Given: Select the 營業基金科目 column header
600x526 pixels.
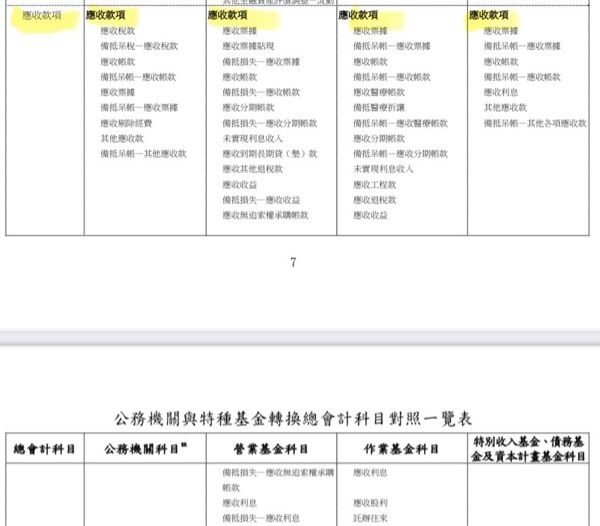Looking at the screenshot, I should click(x=270, y=449).
